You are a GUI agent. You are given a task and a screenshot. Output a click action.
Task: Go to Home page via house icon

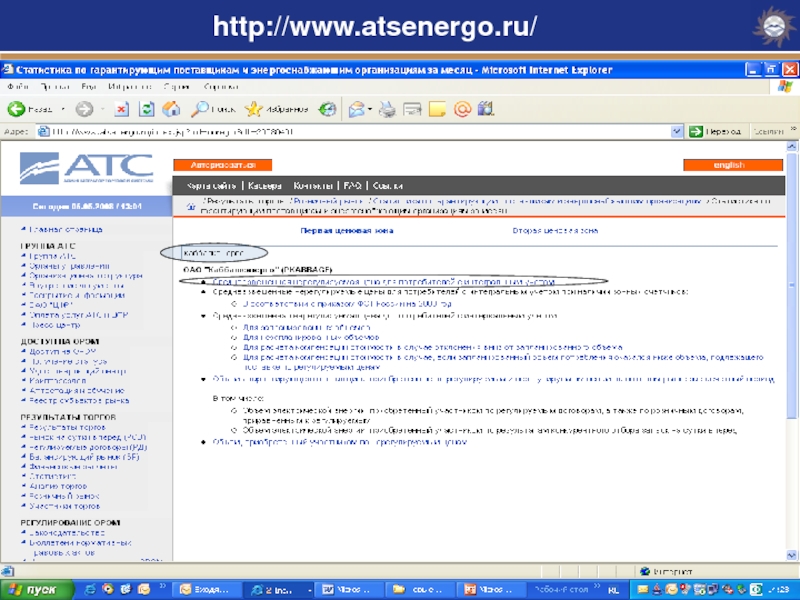tap(171, 109)
